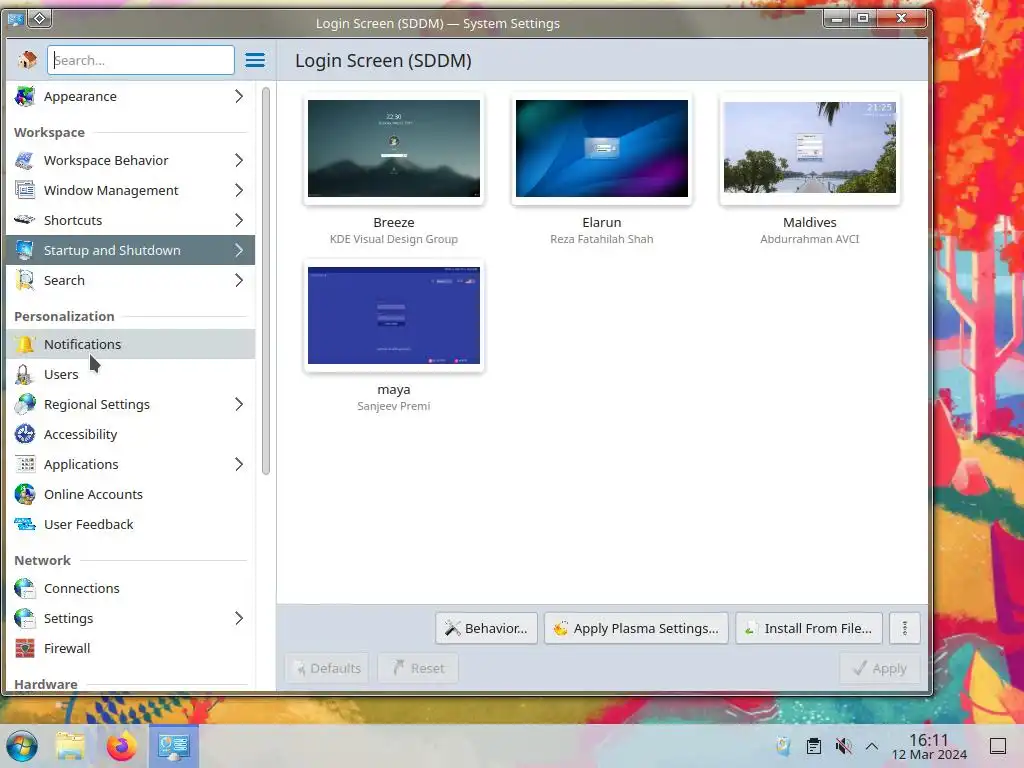This screenshot has width=1024, height=768.
Task: Click the Notifications bell icon
Action: (25, 344)
